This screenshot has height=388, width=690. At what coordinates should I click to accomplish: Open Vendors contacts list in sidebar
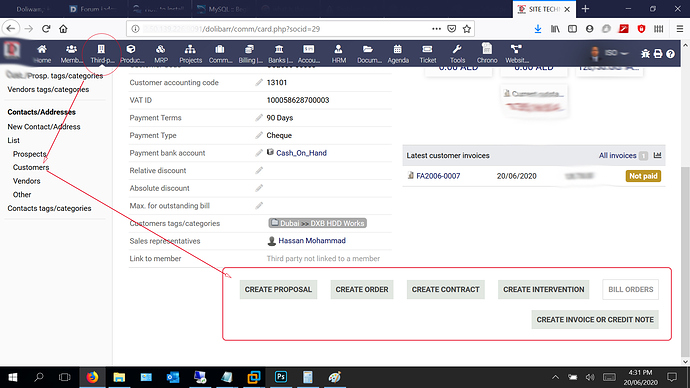click(26, 181)
